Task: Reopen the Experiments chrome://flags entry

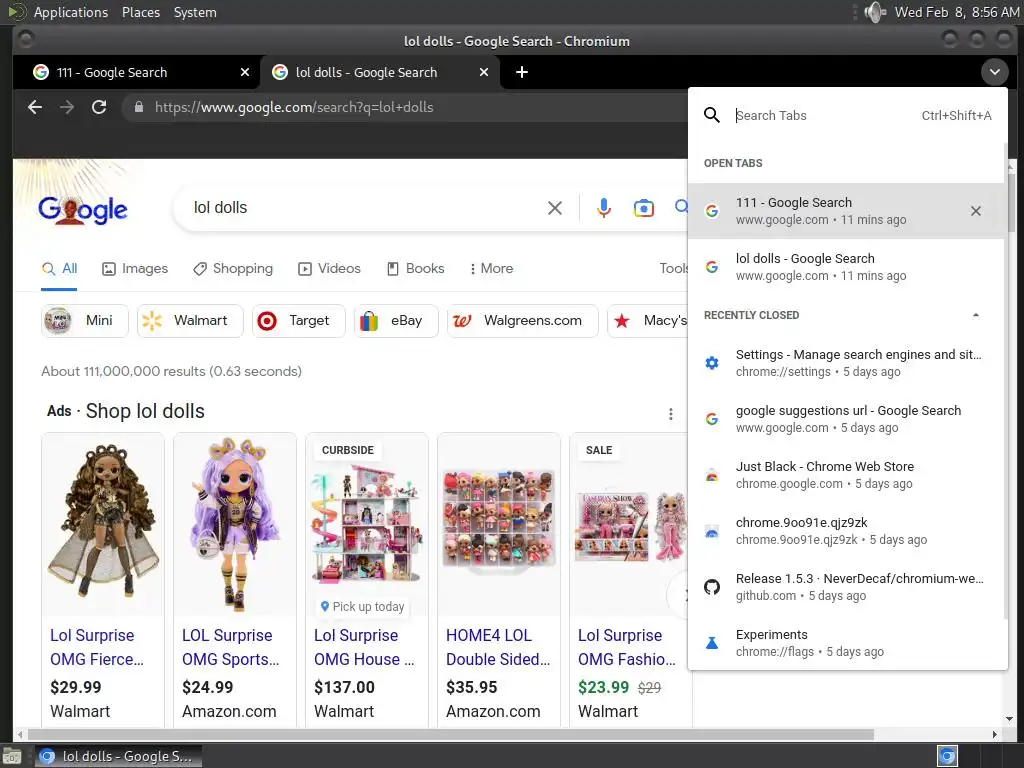Action: click(847, 643)
